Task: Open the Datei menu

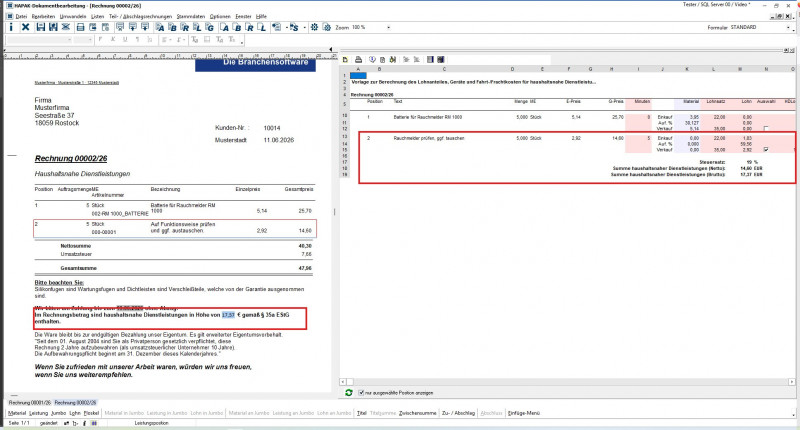Action: 21,16
